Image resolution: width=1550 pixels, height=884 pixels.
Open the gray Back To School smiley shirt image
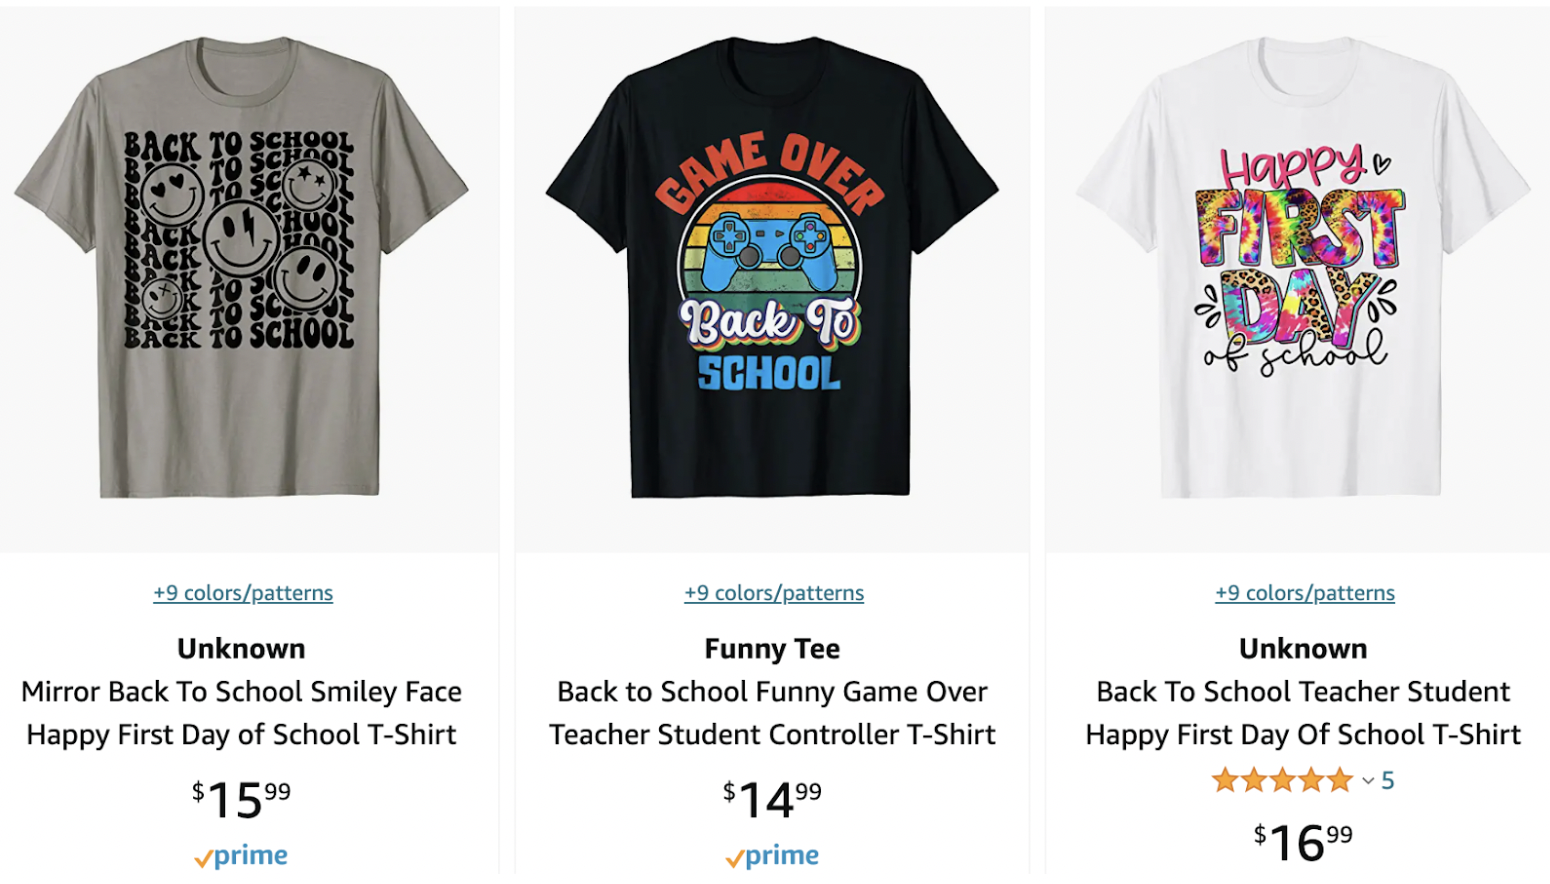pyautogui.click(x=241, y=267)
